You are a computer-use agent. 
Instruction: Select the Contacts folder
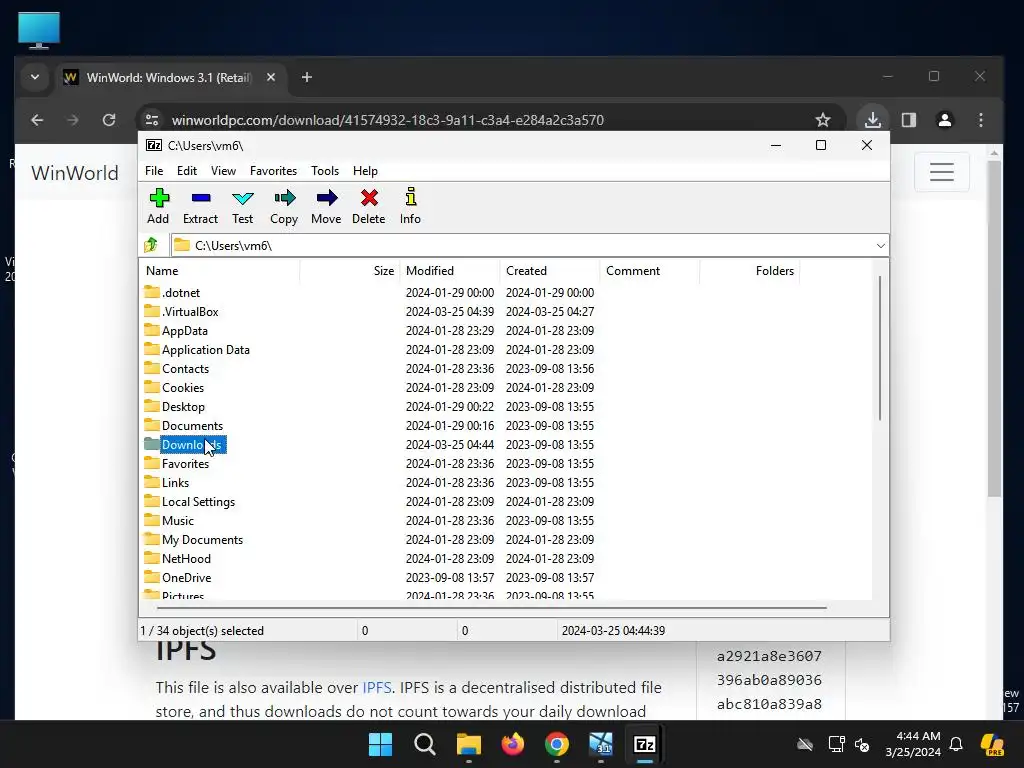(x=176, y=368)
